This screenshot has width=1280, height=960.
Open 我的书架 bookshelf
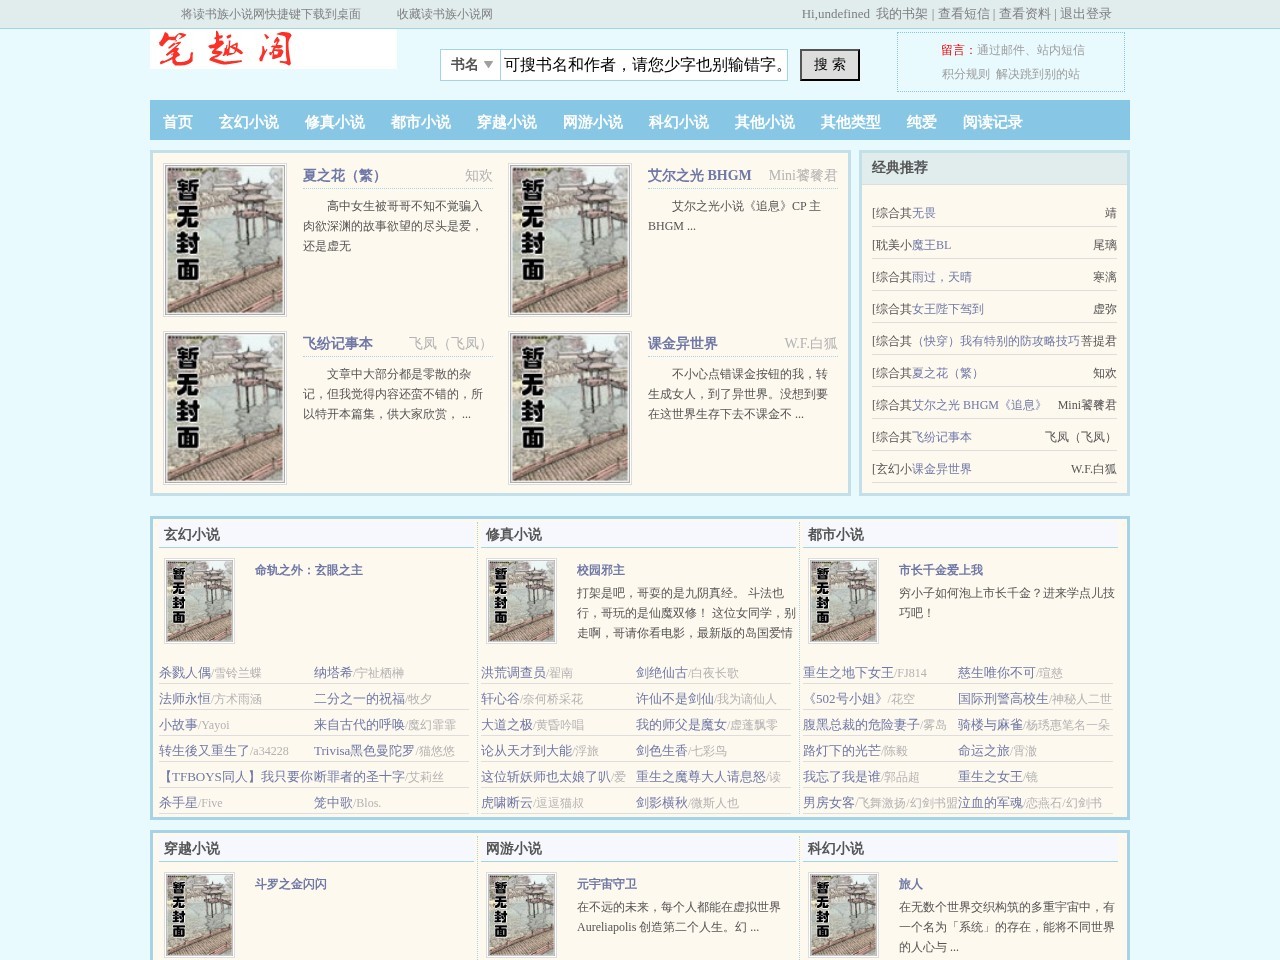905,13
